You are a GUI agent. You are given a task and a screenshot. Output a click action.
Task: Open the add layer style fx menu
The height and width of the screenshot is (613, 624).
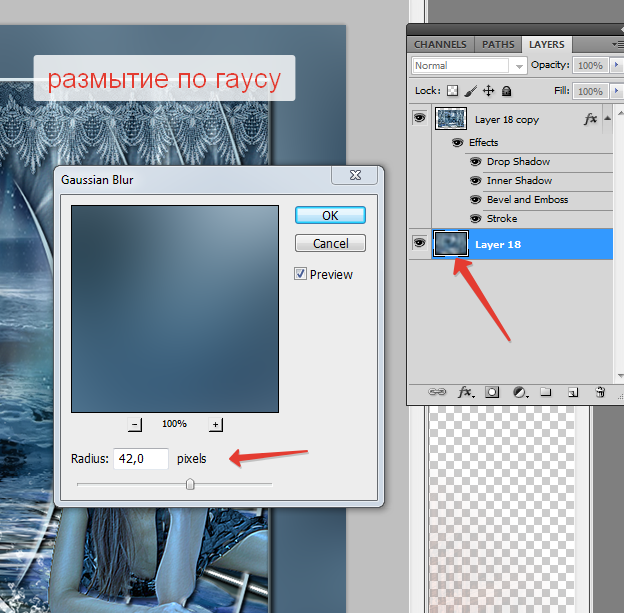point(466,392)
